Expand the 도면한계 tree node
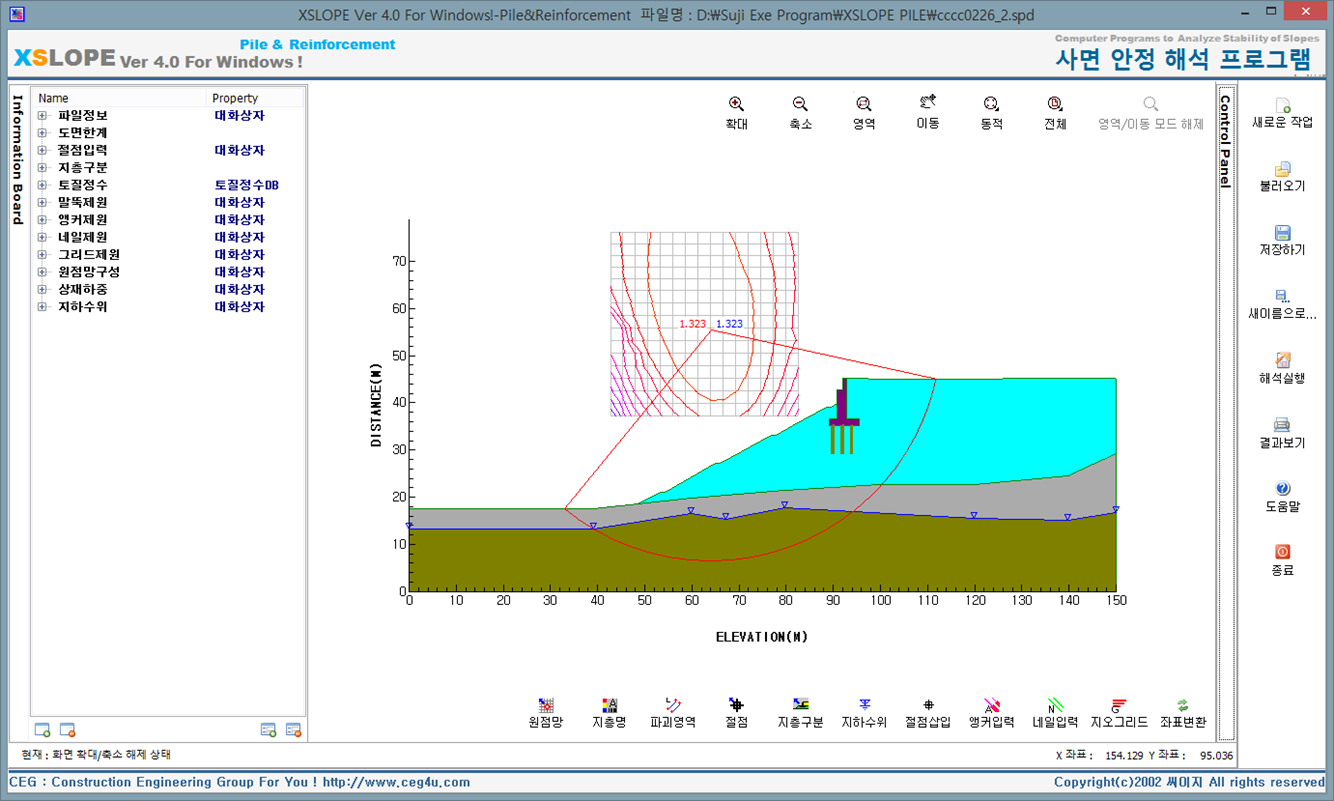The height and width of the screenshot is (801, 1334). [x=42, y=132]
